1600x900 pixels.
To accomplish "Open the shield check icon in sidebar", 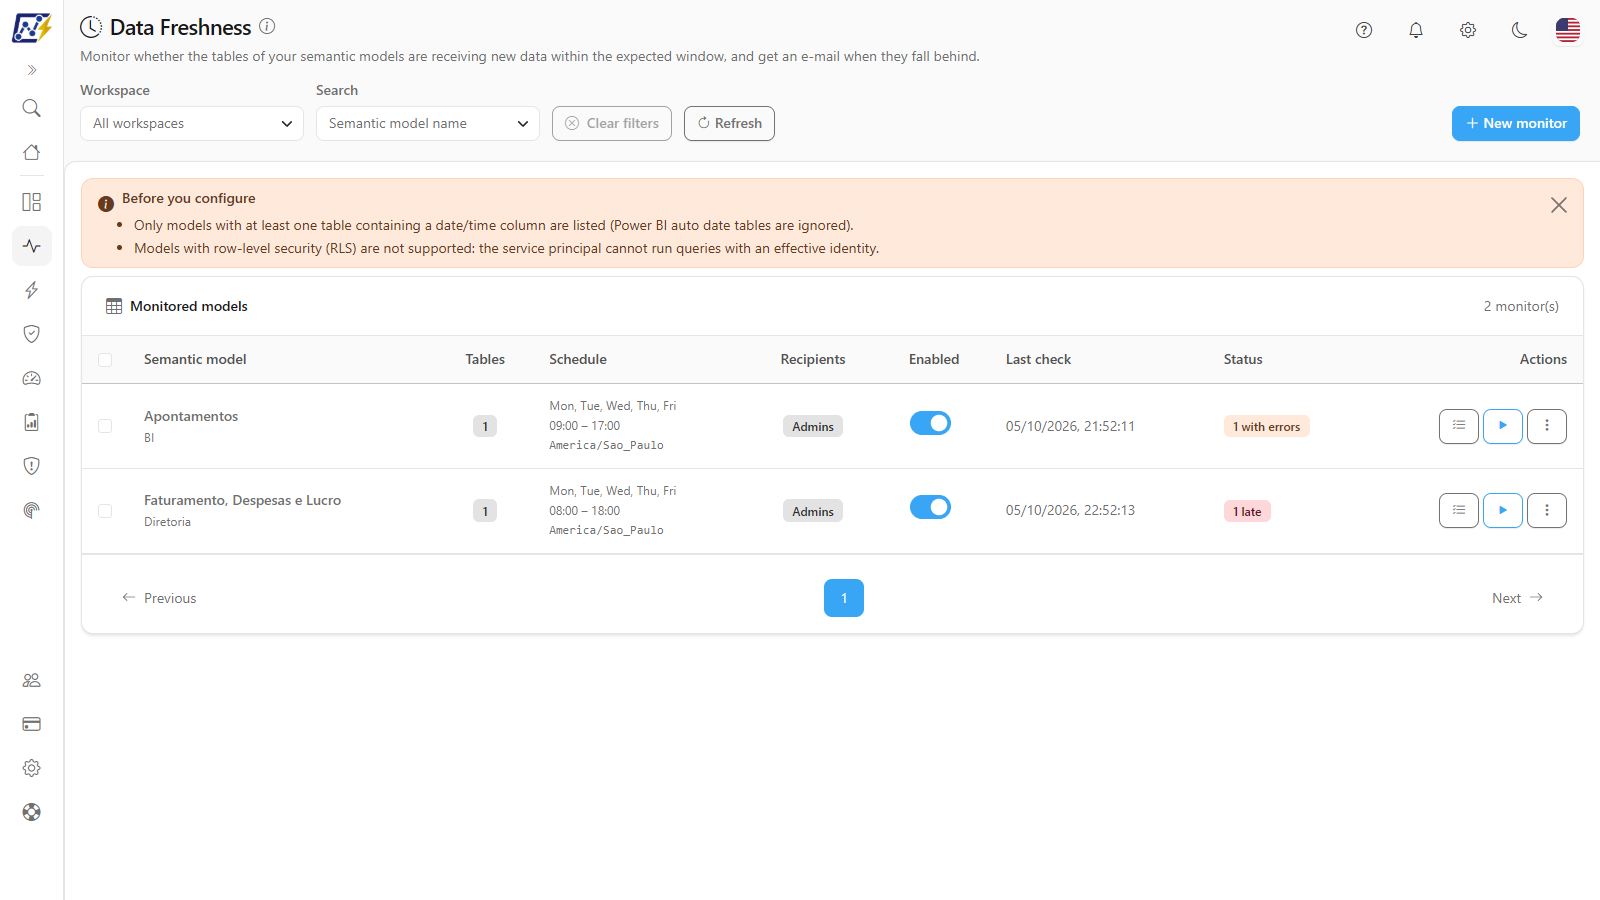I will coord(32,334).
